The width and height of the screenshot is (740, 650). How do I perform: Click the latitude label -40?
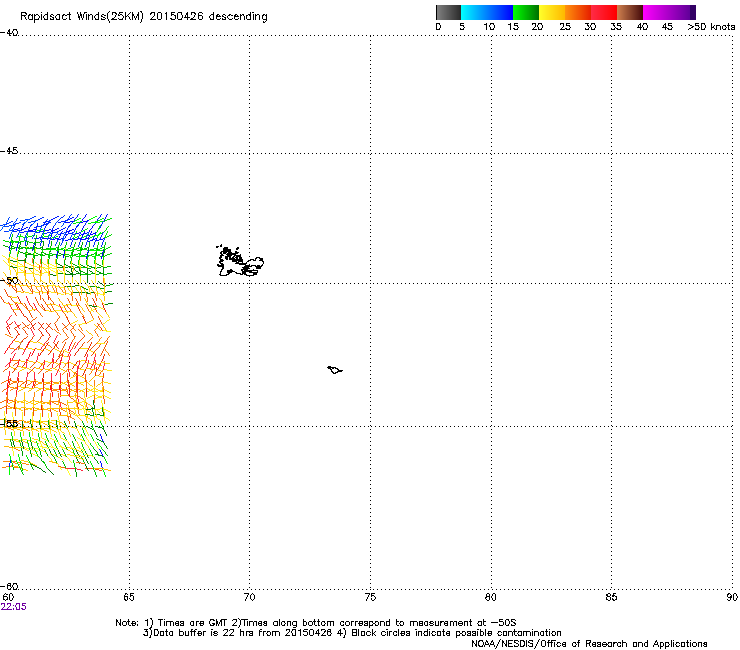pyautogui.click(x=9, y=33)
